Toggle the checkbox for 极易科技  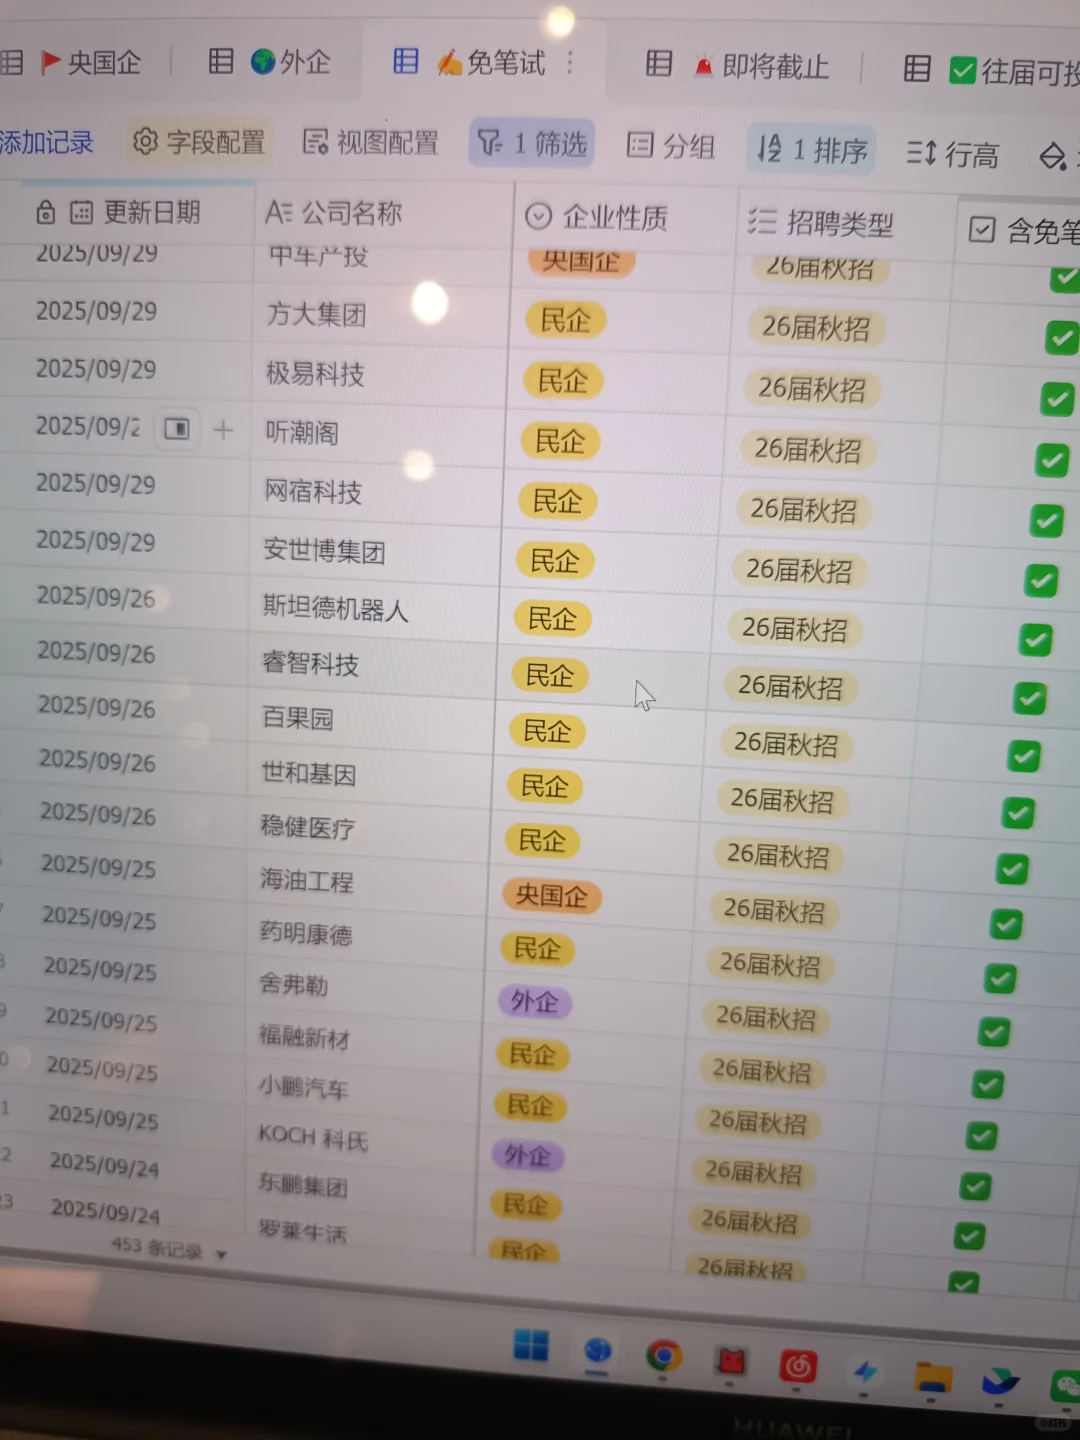tap(1057, 399)
